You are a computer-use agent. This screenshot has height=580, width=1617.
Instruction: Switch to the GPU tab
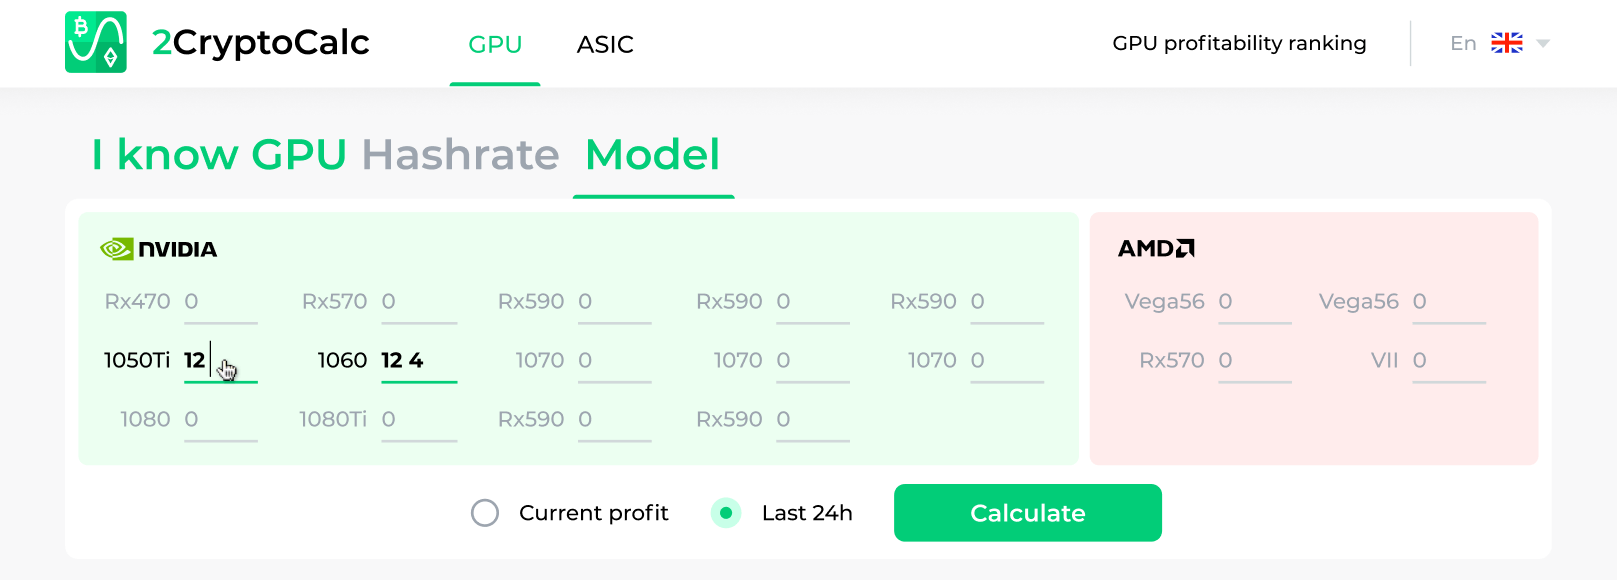click(x=495, y=44)
